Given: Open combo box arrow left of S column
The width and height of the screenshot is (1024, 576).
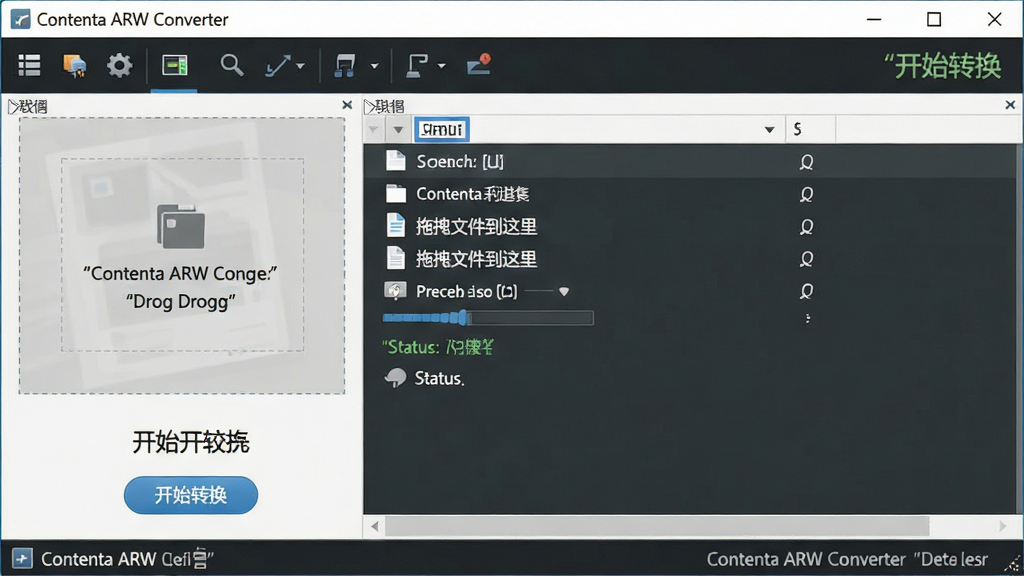Looking at the screenshot, I should pos(769,129).
